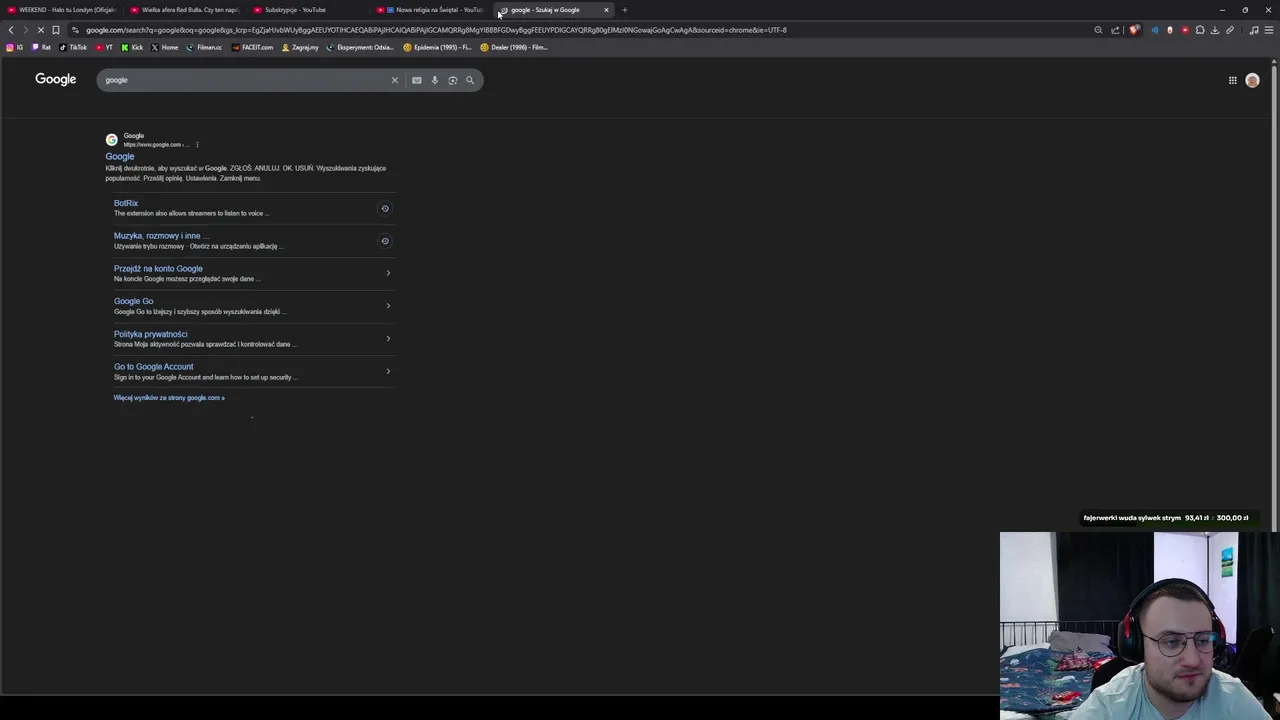Switch to the Subskrypcje - YouTube tab
The image size is (1280, 720).
308,10
